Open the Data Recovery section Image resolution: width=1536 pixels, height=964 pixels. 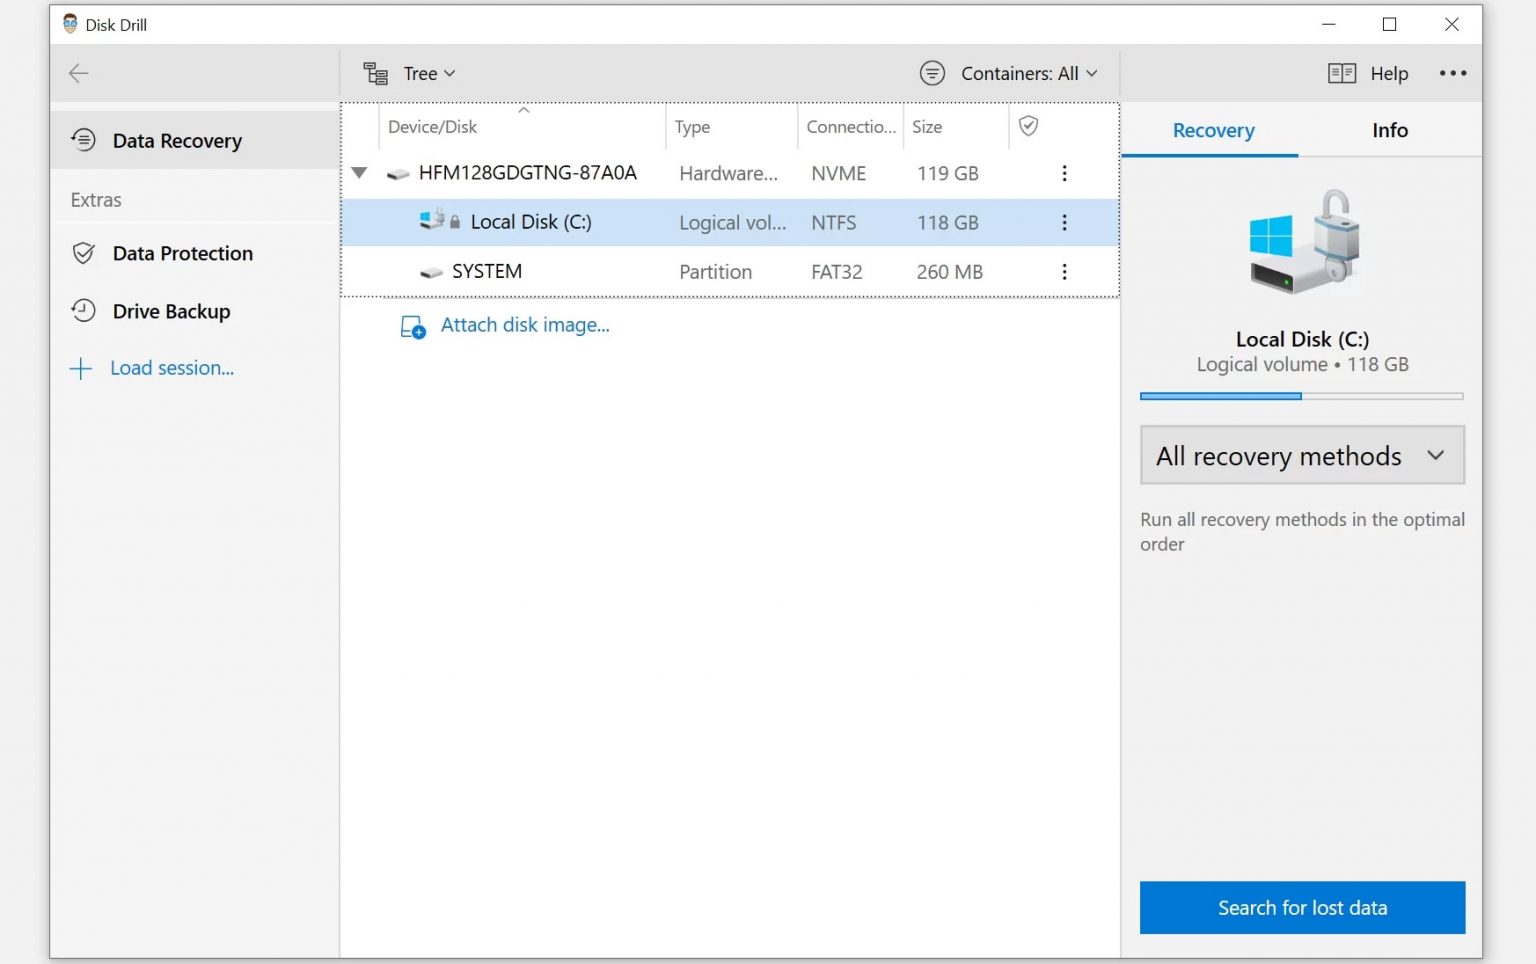pyautogui.click(x=176, y=140)
